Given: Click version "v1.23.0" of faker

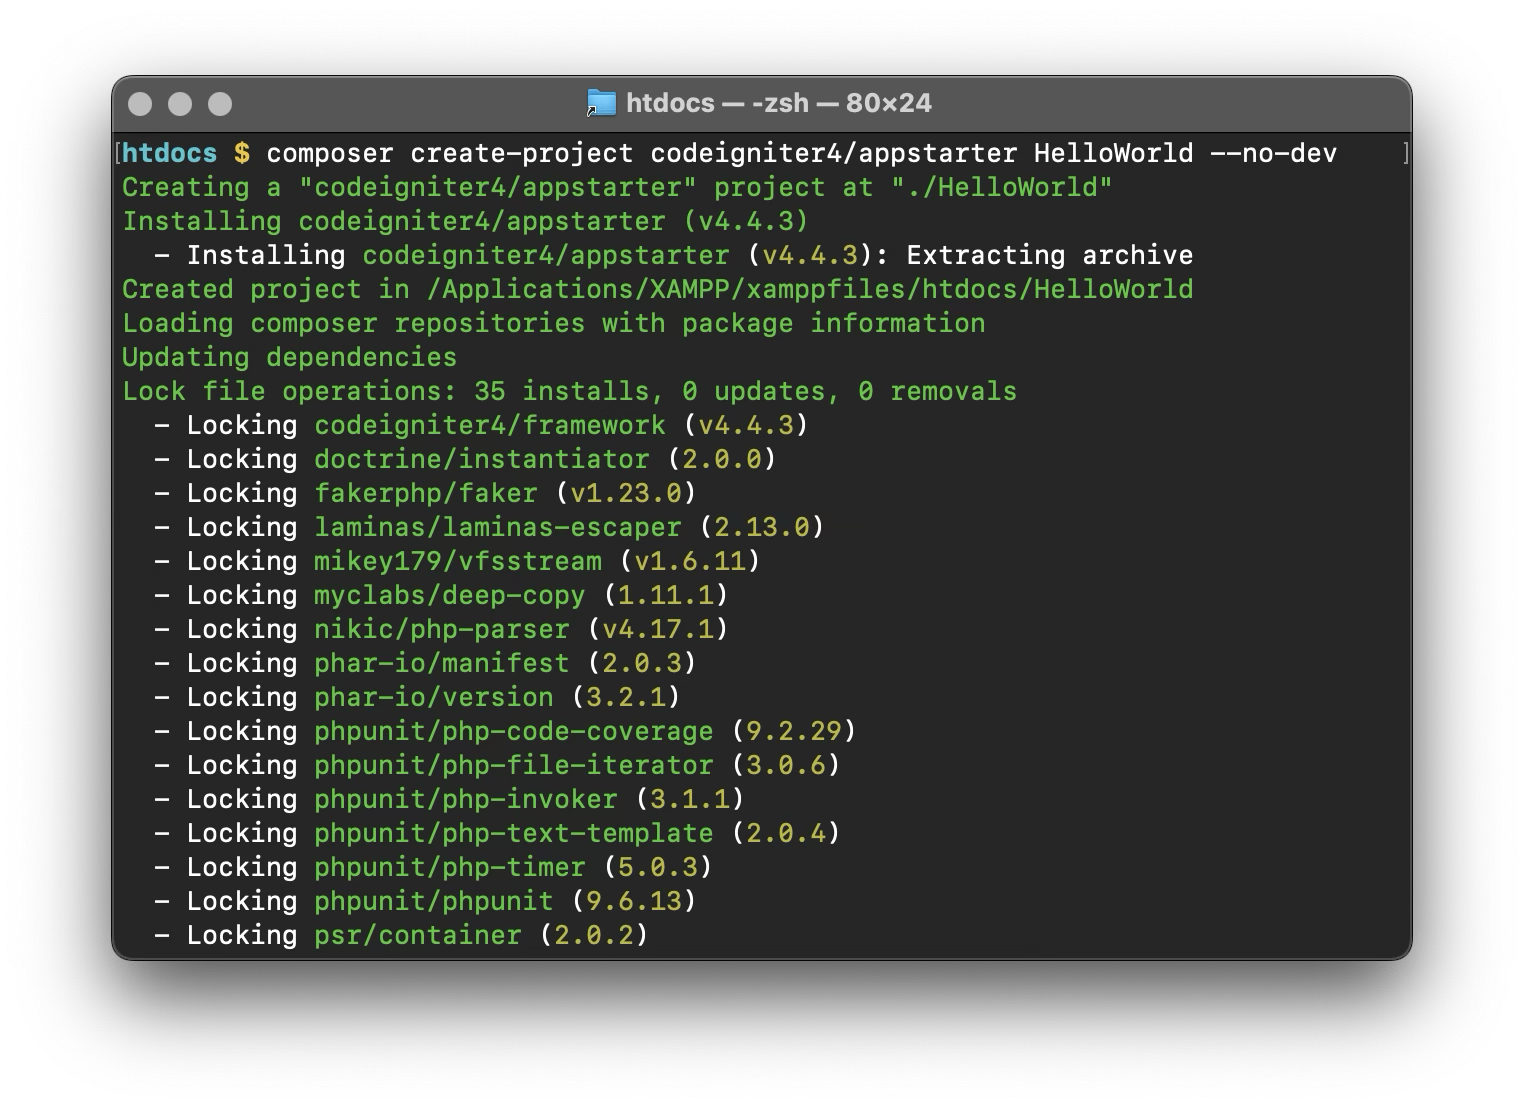Looking at the screenshot, I should pyautogui.click(x=626, y=493).
